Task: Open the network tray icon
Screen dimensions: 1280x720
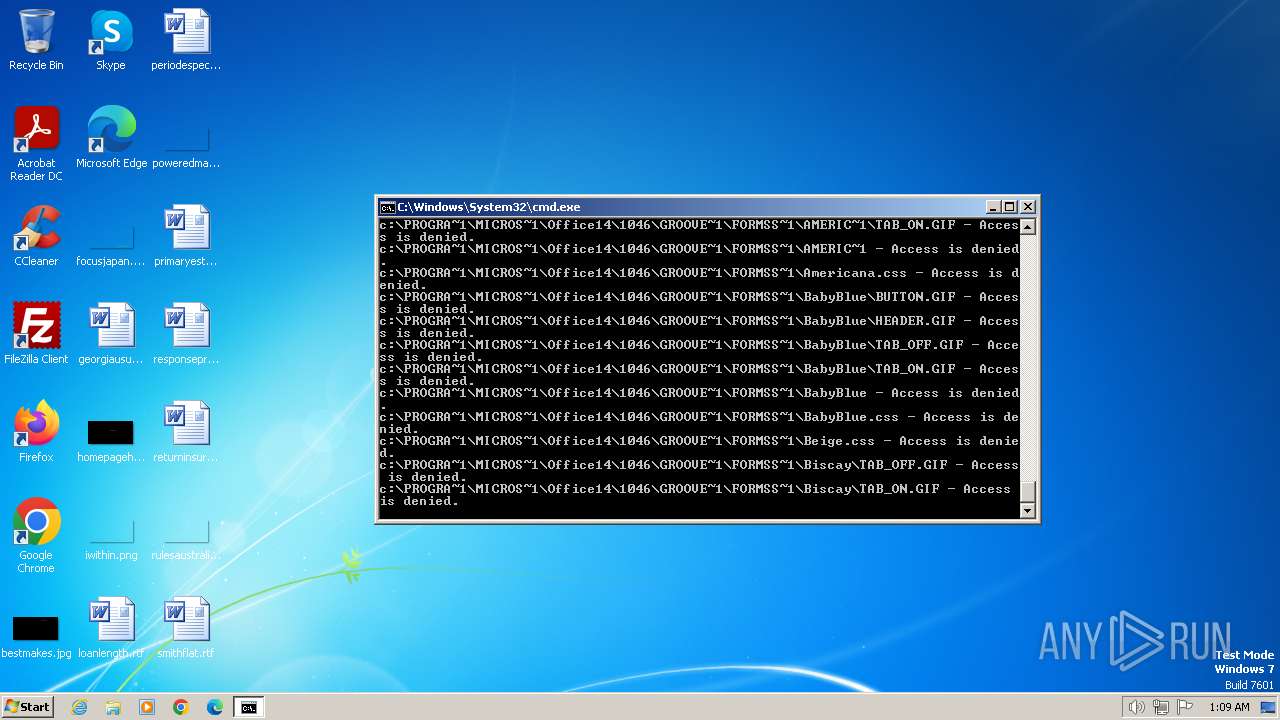Action: (x=1161, y=707)
